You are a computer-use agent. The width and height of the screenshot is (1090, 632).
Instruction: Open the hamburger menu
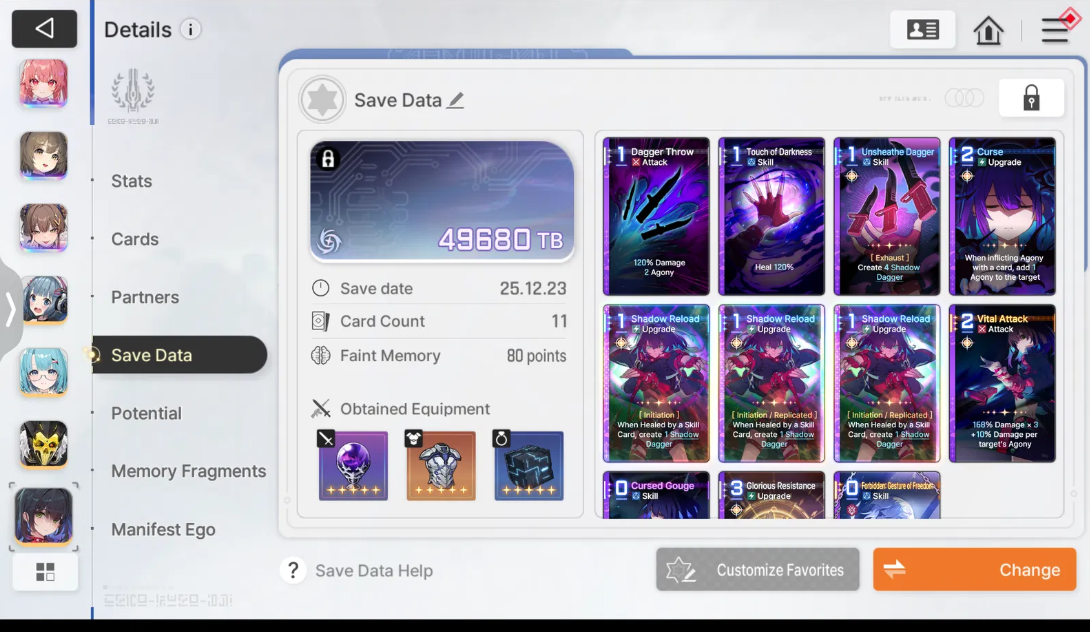coord(1055,30)
